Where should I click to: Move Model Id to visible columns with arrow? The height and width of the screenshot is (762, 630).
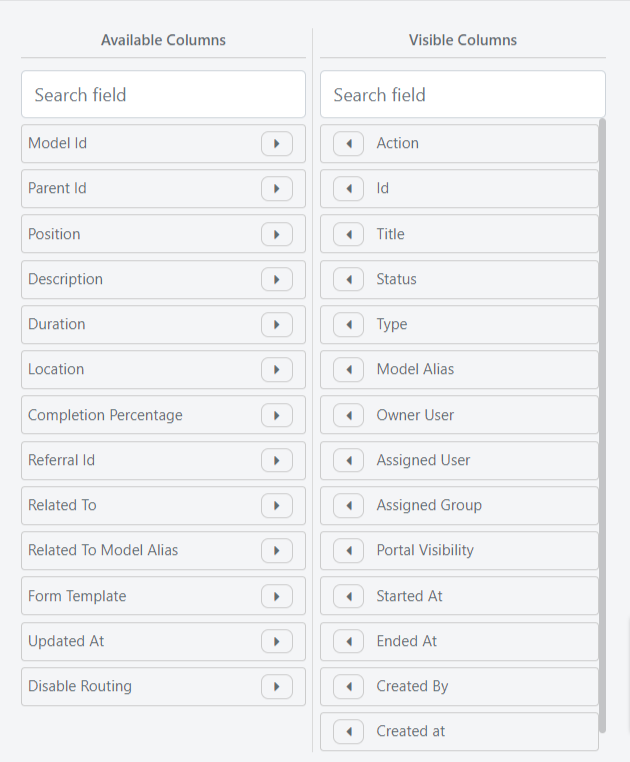pos(277,143)
